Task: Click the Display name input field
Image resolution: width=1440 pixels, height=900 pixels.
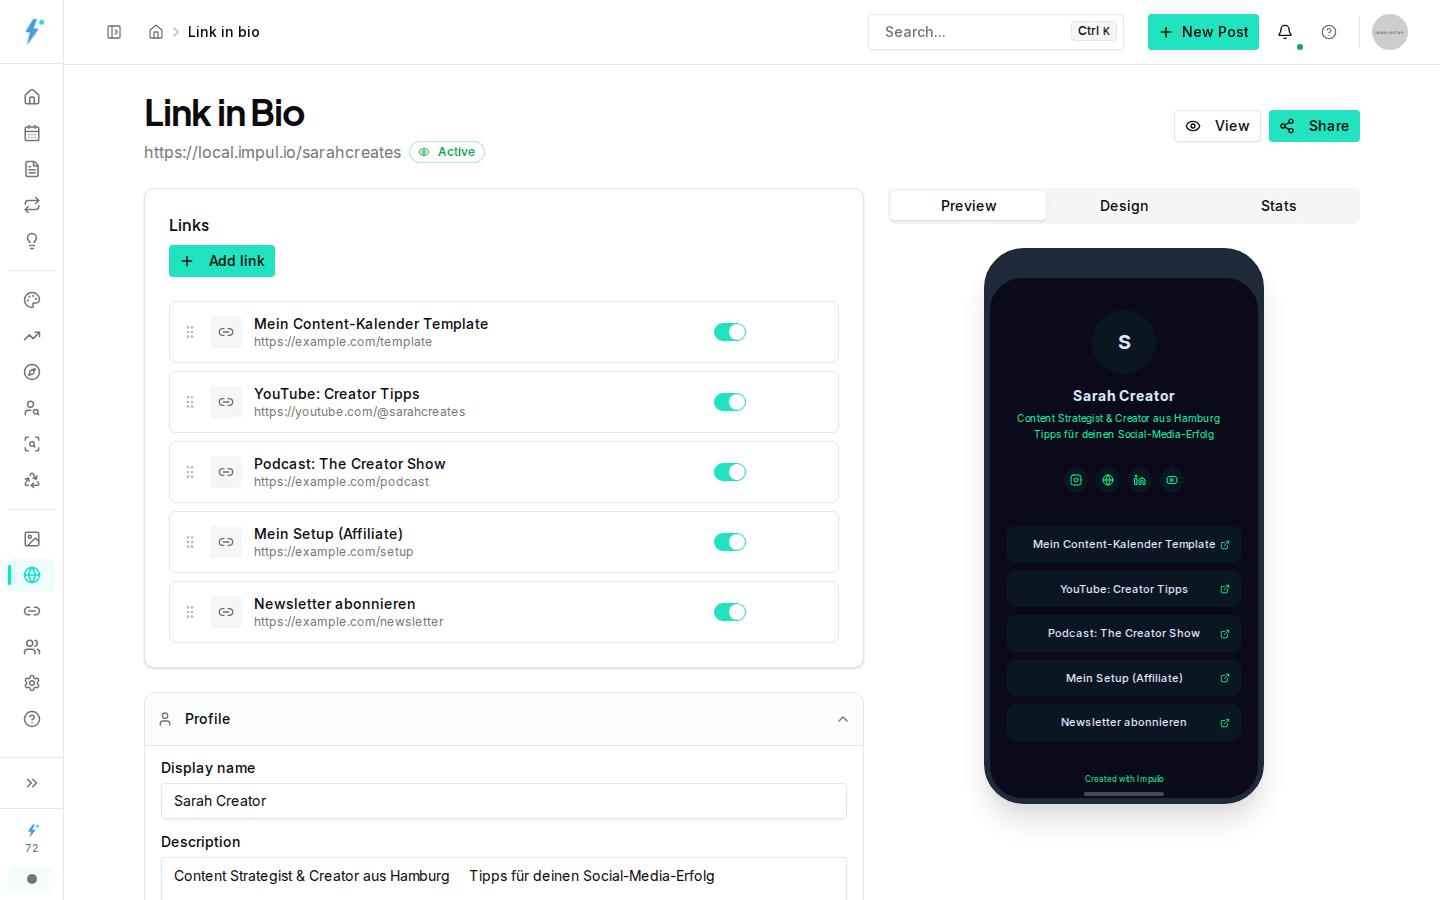Action: 503,801
